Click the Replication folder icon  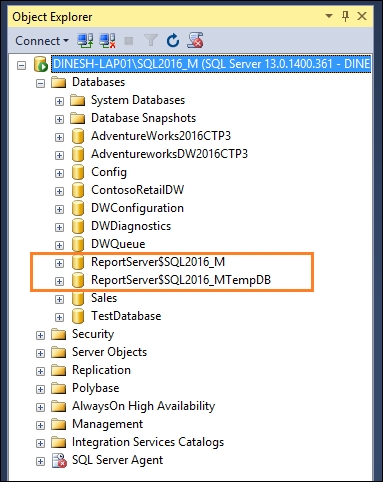coord(59,370)
